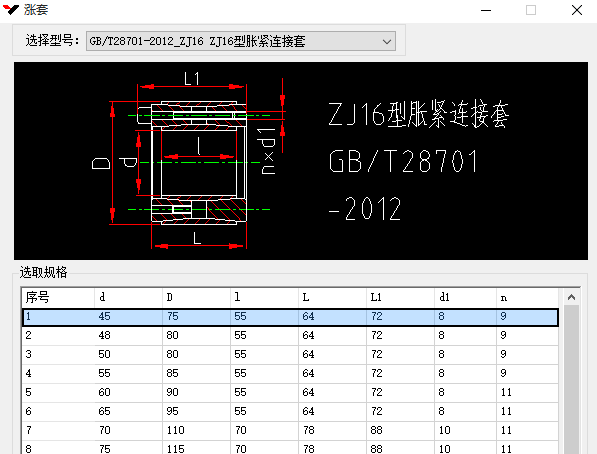The width and height of the screenshot is (597, 454).
Task: Select row 7 with d value 70
Action: click(x=290, y=431)
